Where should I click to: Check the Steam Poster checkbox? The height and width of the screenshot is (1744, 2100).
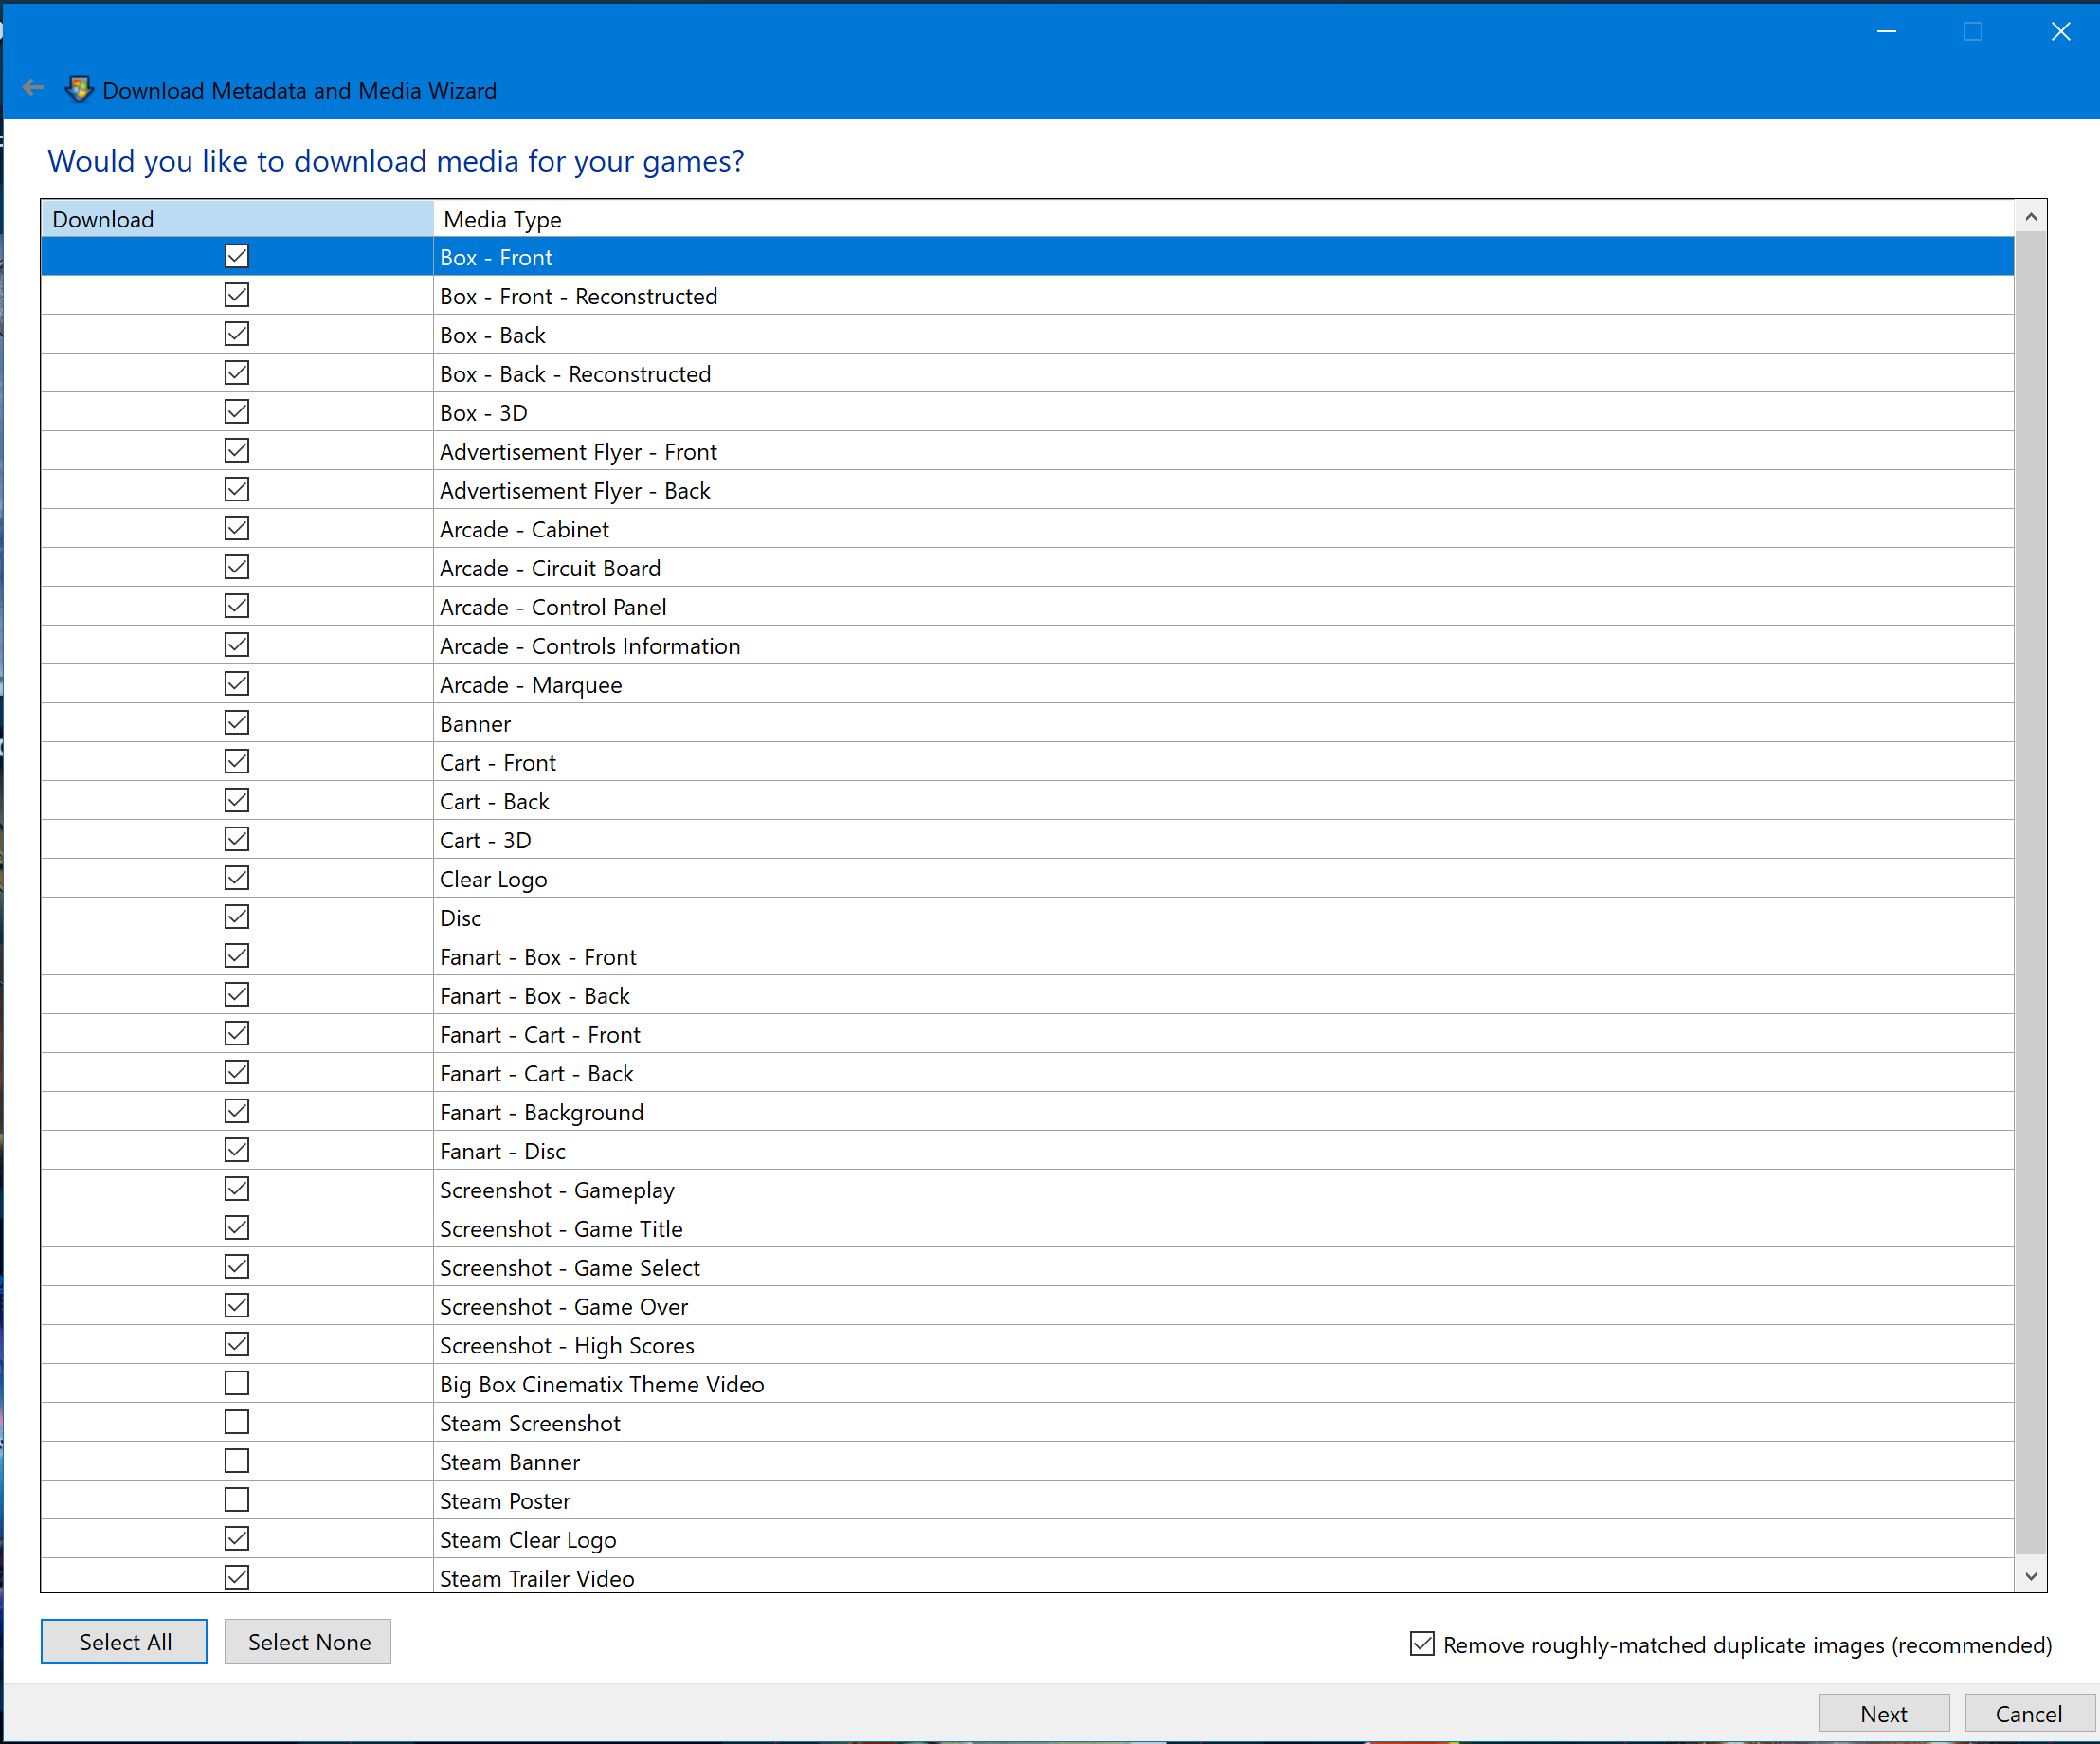237,1500
